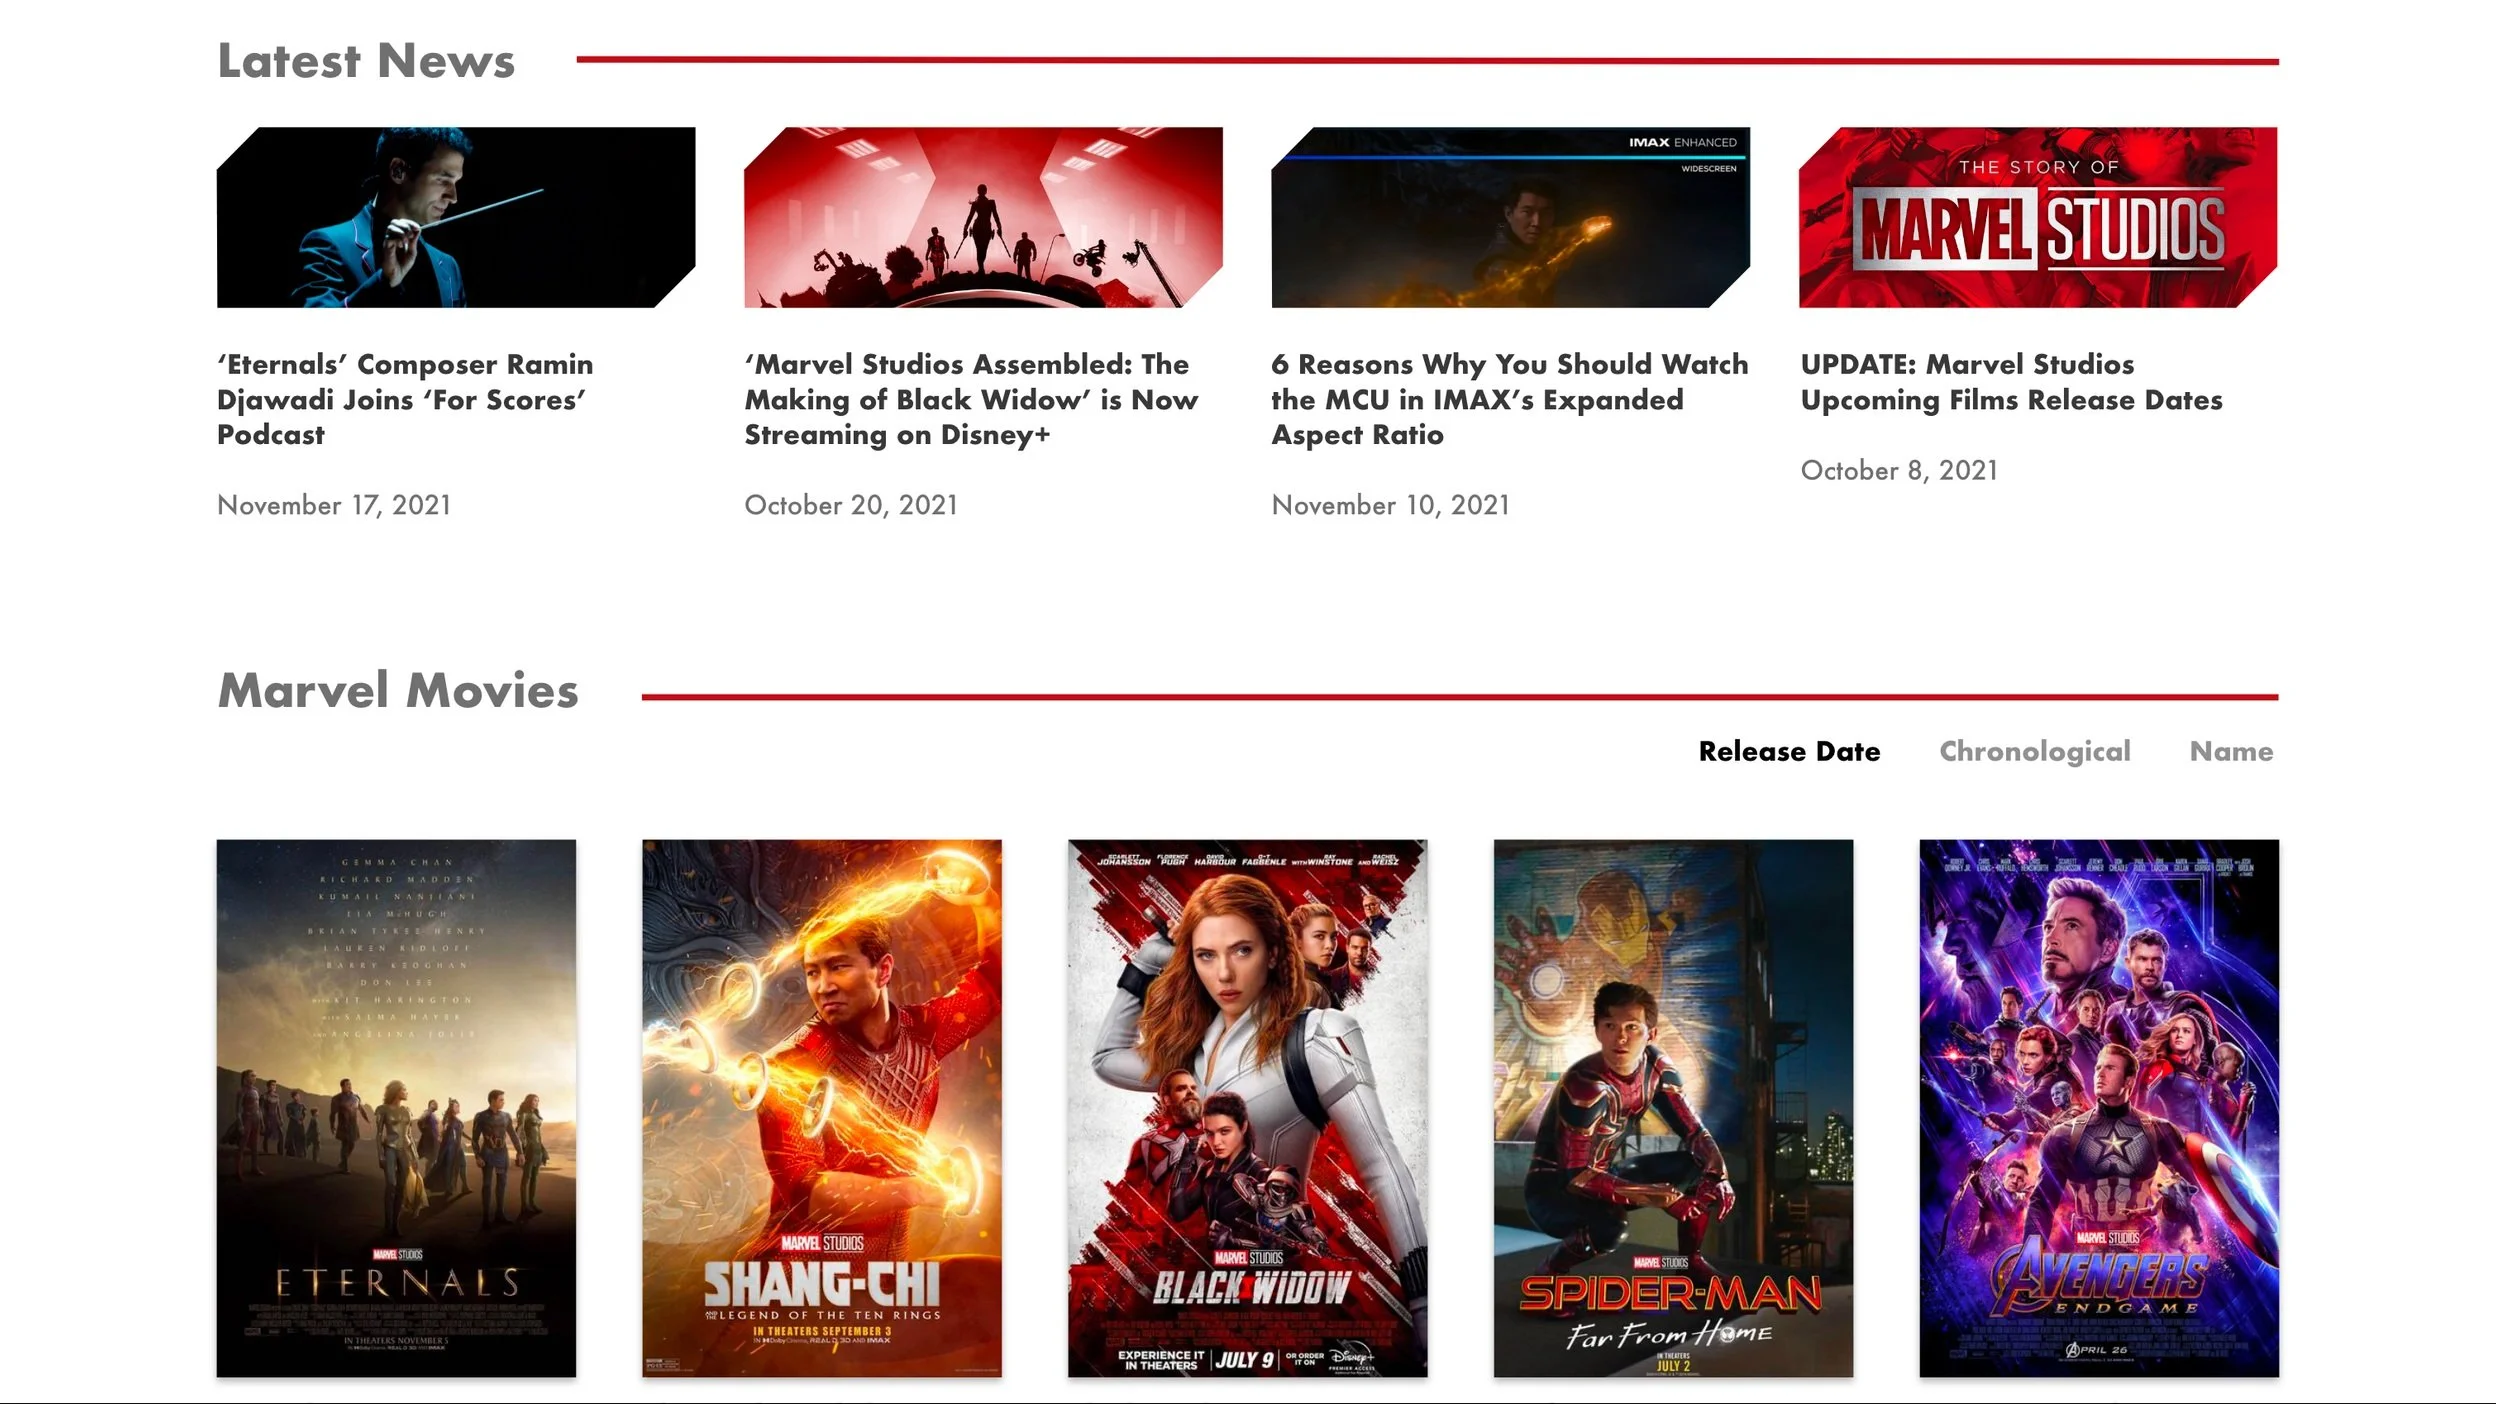Open the 'Making of Black Widow' headline link

click(x=970, y=399)
